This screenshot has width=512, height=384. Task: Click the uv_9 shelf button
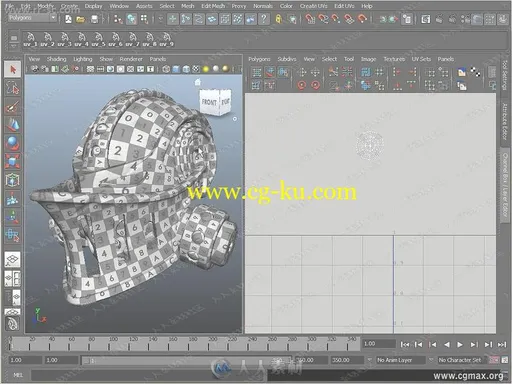coord(166,40)
